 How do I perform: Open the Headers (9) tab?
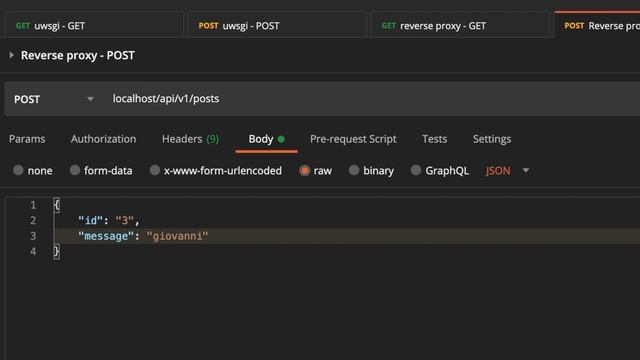(190, 139)
